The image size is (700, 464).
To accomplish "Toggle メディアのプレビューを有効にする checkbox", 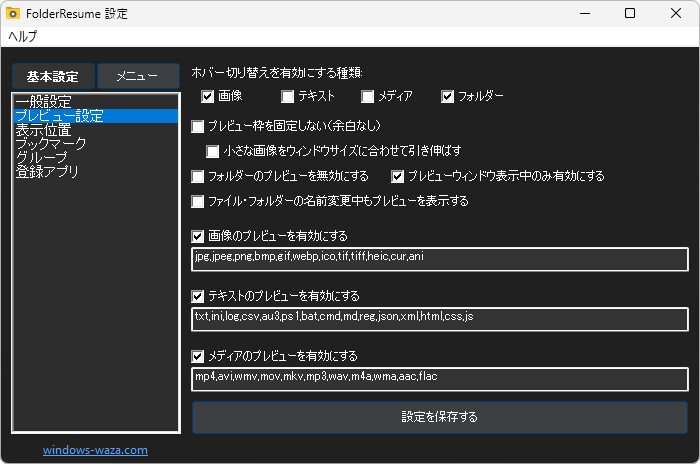I will (x=197, y=356).
